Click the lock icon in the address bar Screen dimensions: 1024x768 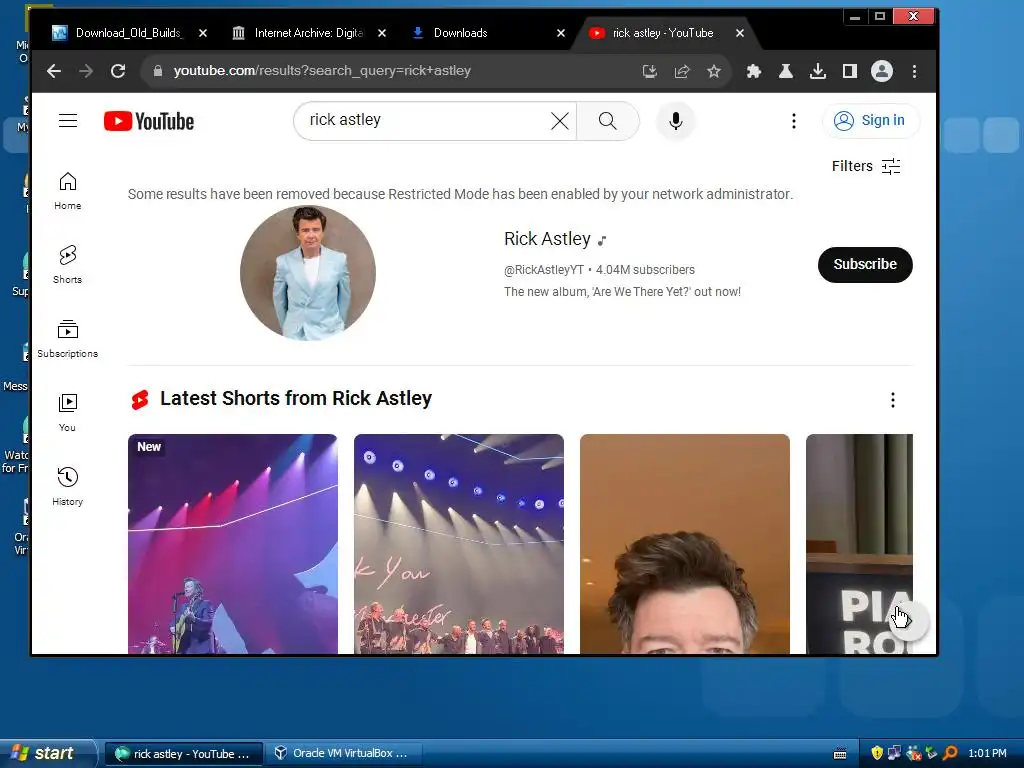pos(157,71)
